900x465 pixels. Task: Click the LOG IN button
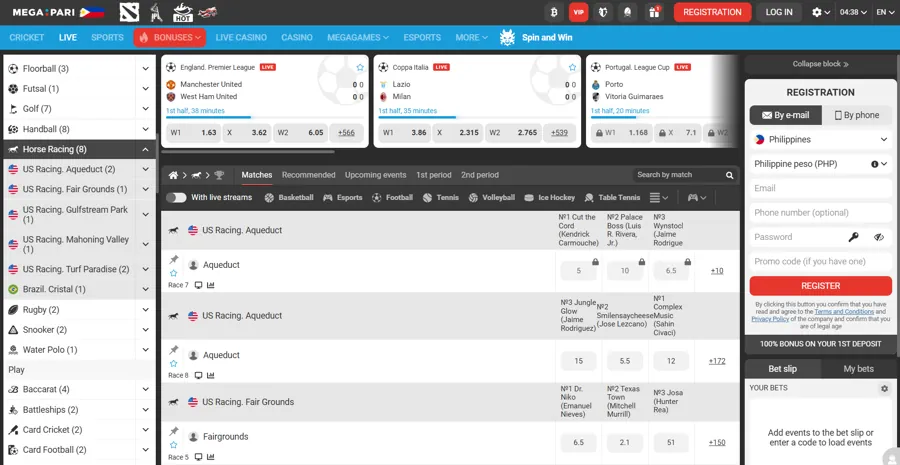pos(779,12)
